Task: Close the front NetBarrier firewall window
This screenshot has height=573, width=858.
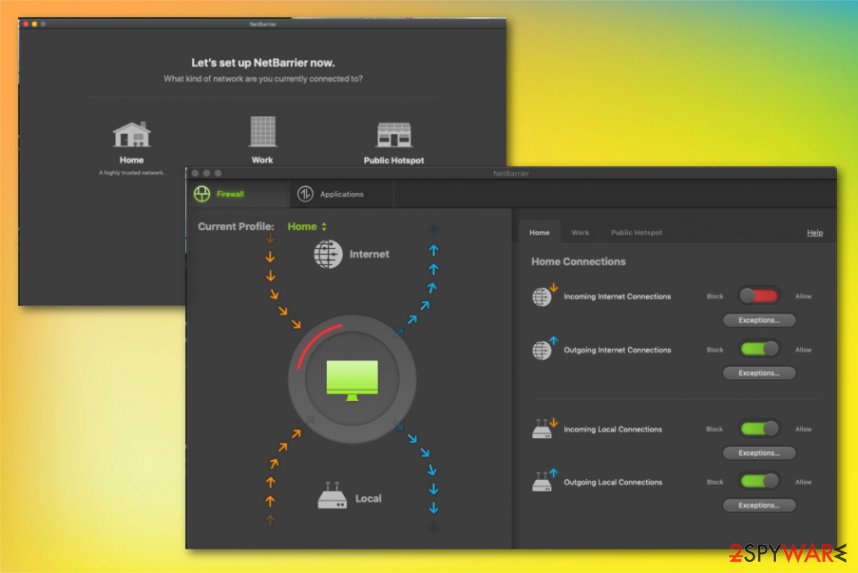Action: pos(195,173)
